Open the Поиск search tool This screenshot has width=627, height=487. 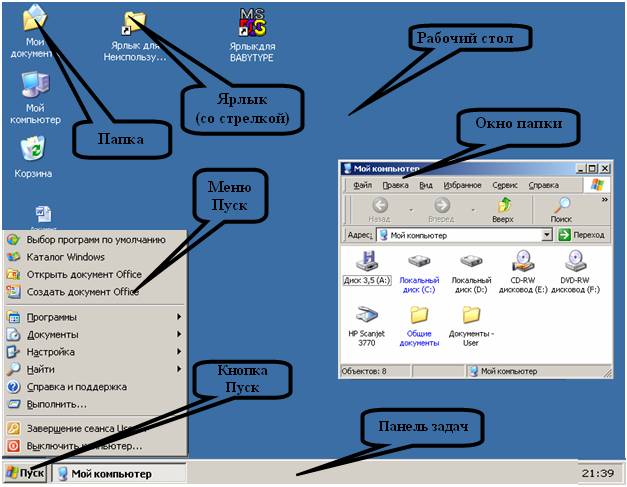pyautogui.click(x=561, y=210)
